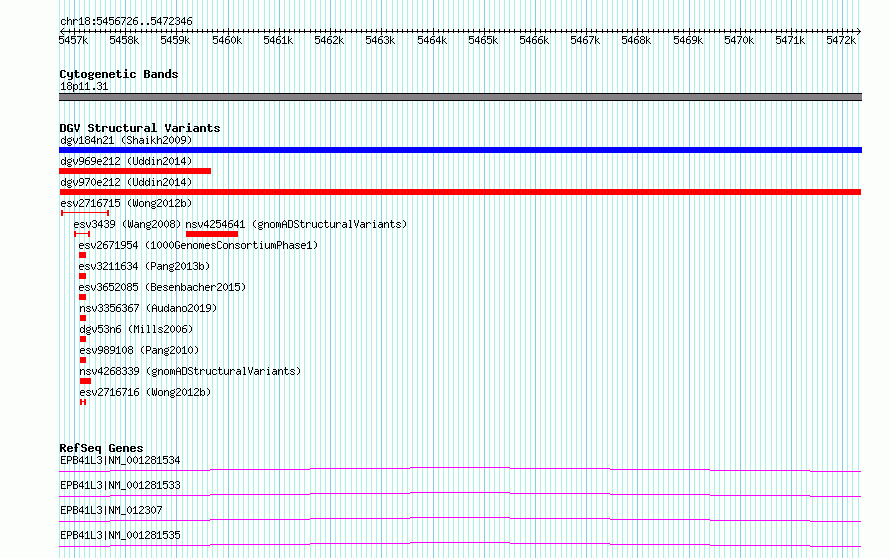
Task: Click the 5465k ruler position
Action: pyautogui.click(x=483, y=40)
